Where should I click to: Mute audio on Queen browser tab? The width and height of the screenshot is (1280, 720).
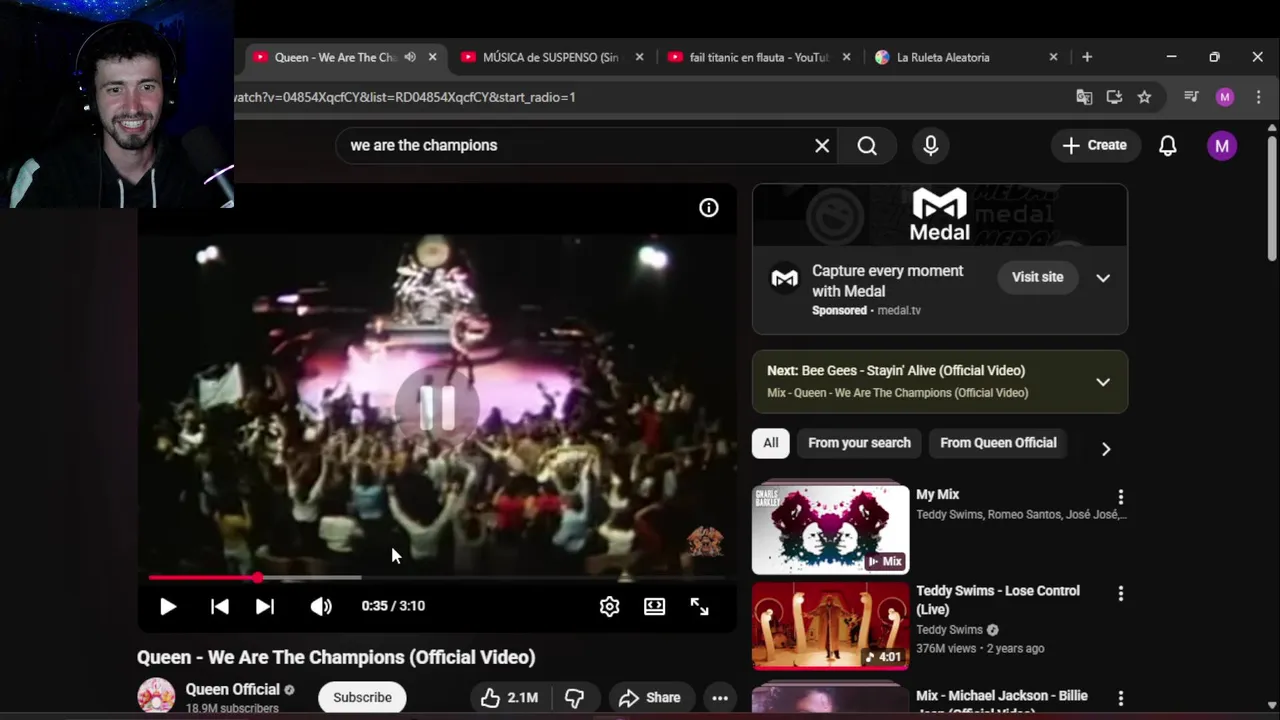[410, 57]
